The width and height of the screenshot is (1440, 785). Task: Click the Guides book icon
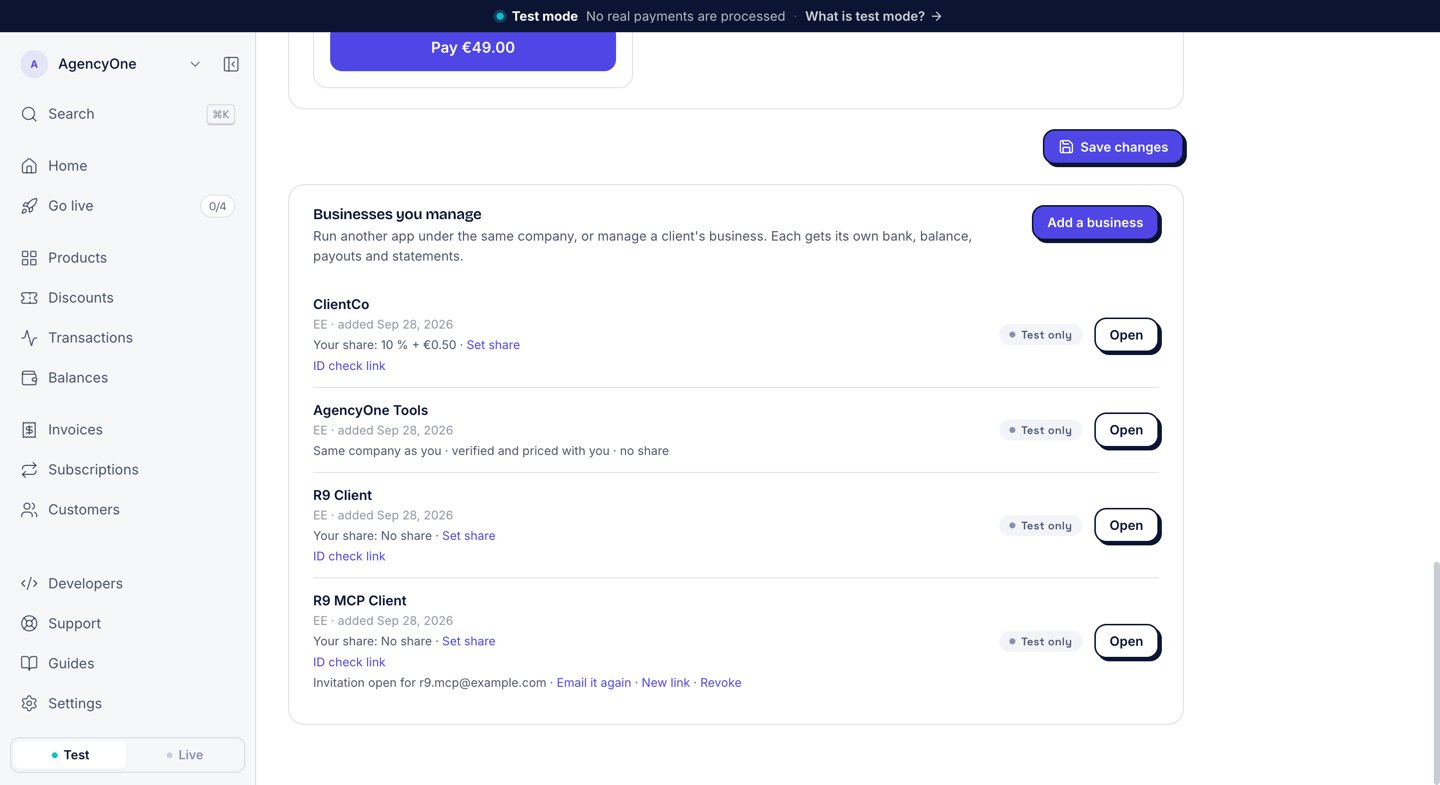29,664
